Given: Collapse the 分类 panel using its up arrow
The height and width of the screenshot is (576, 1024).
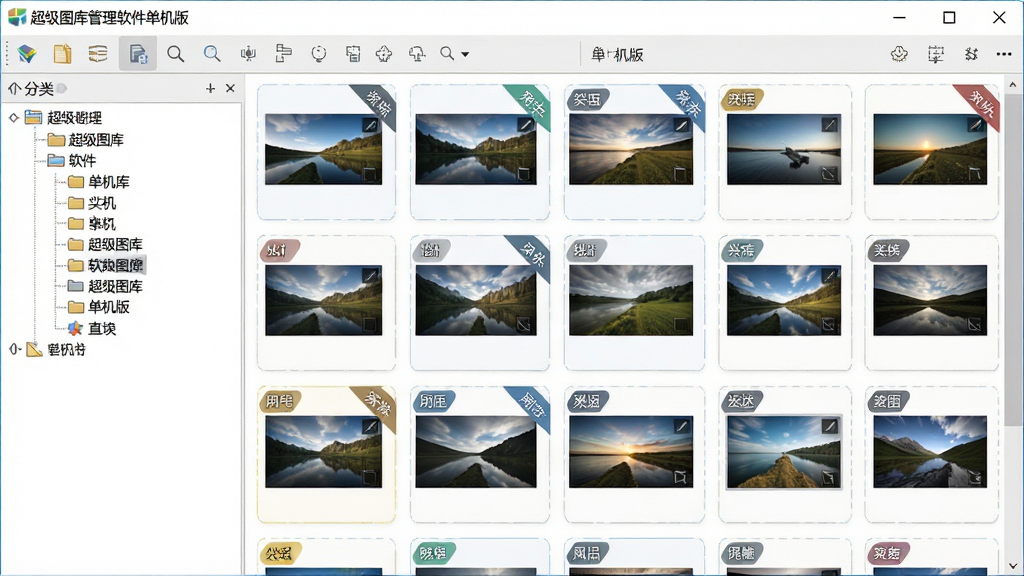Looking at the screenshot, I should click(14, 88).
